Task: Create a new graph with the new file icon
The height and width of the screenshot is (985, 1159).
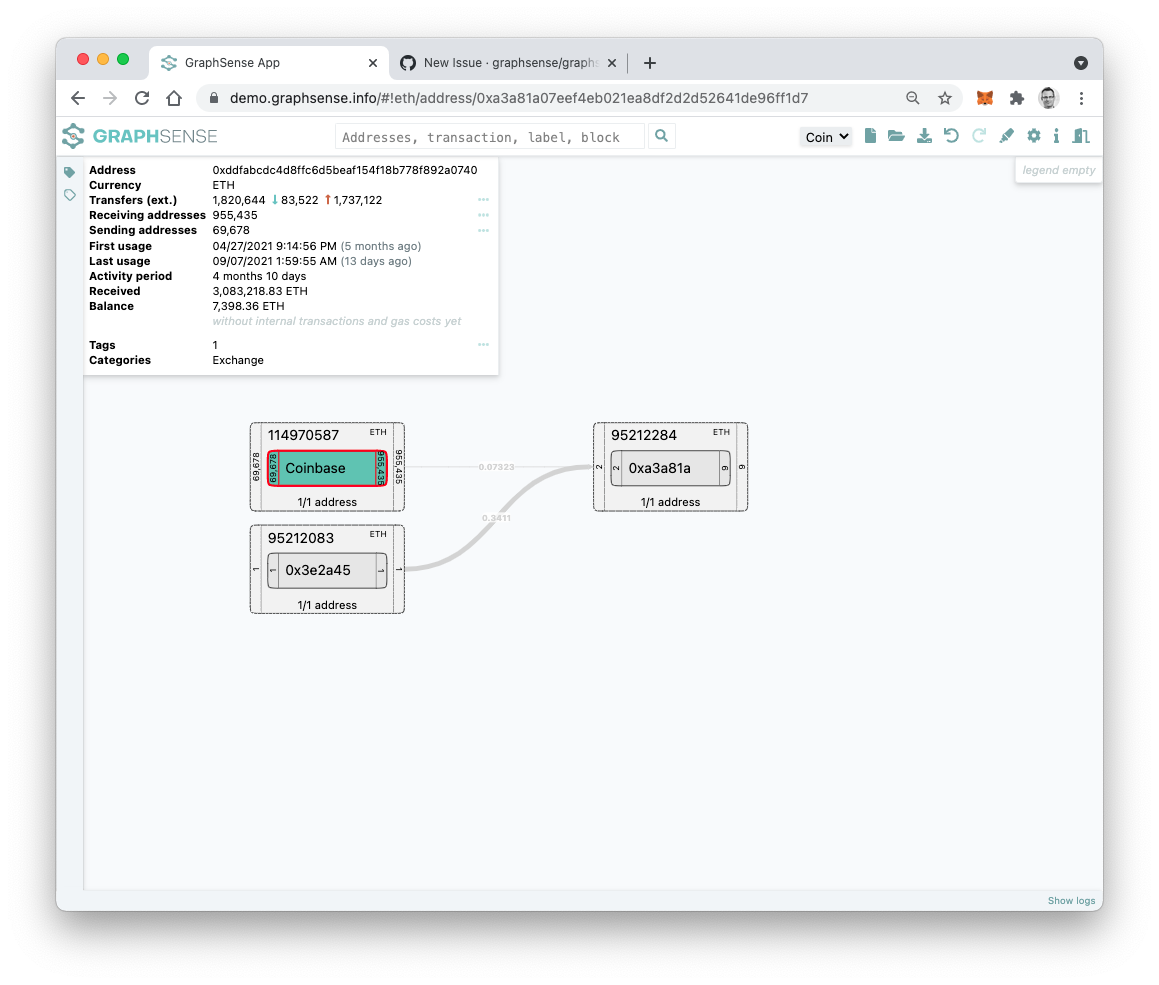Action: pyautogui.click(x=870, y=135)
